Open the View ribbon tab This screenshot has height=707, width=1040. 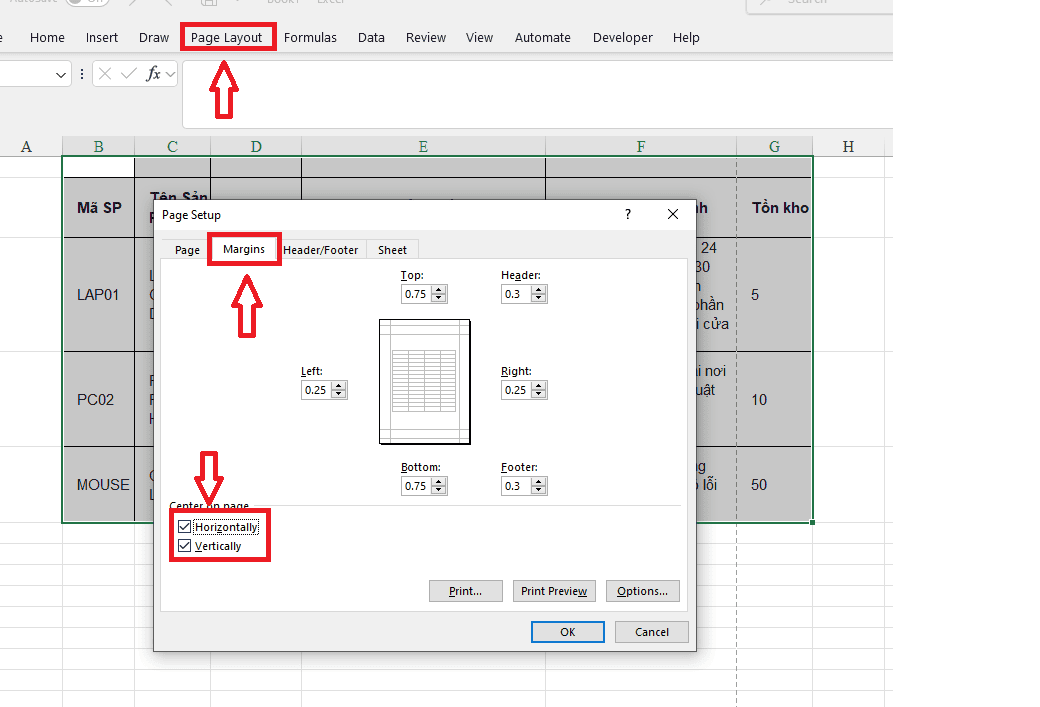[479, 38]
